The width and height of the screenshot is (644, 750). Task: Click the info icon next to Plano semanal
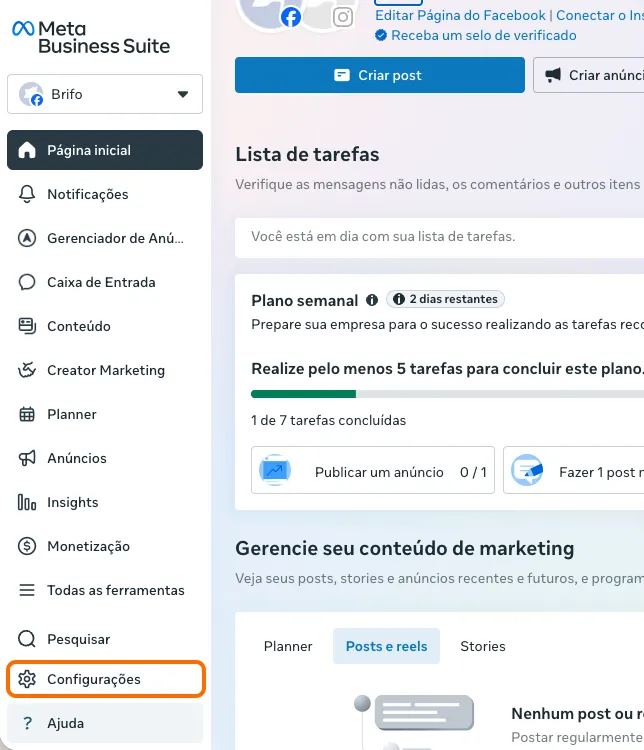[372, 300]
